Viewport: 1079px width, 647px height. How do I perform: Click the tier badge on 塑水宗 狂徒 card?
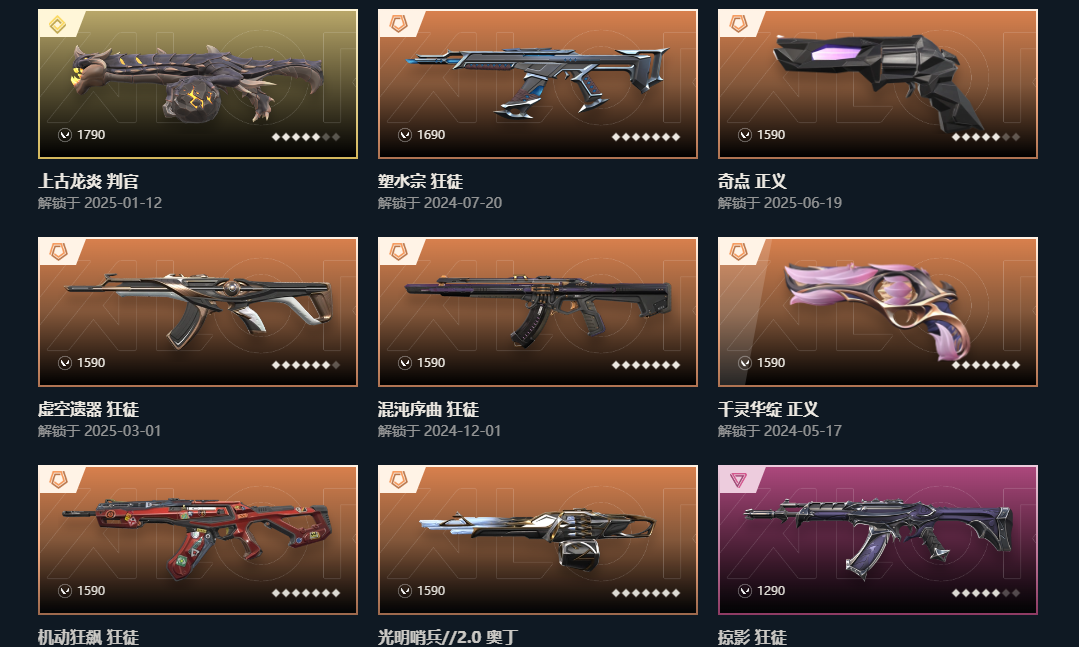tap(398, 25)
